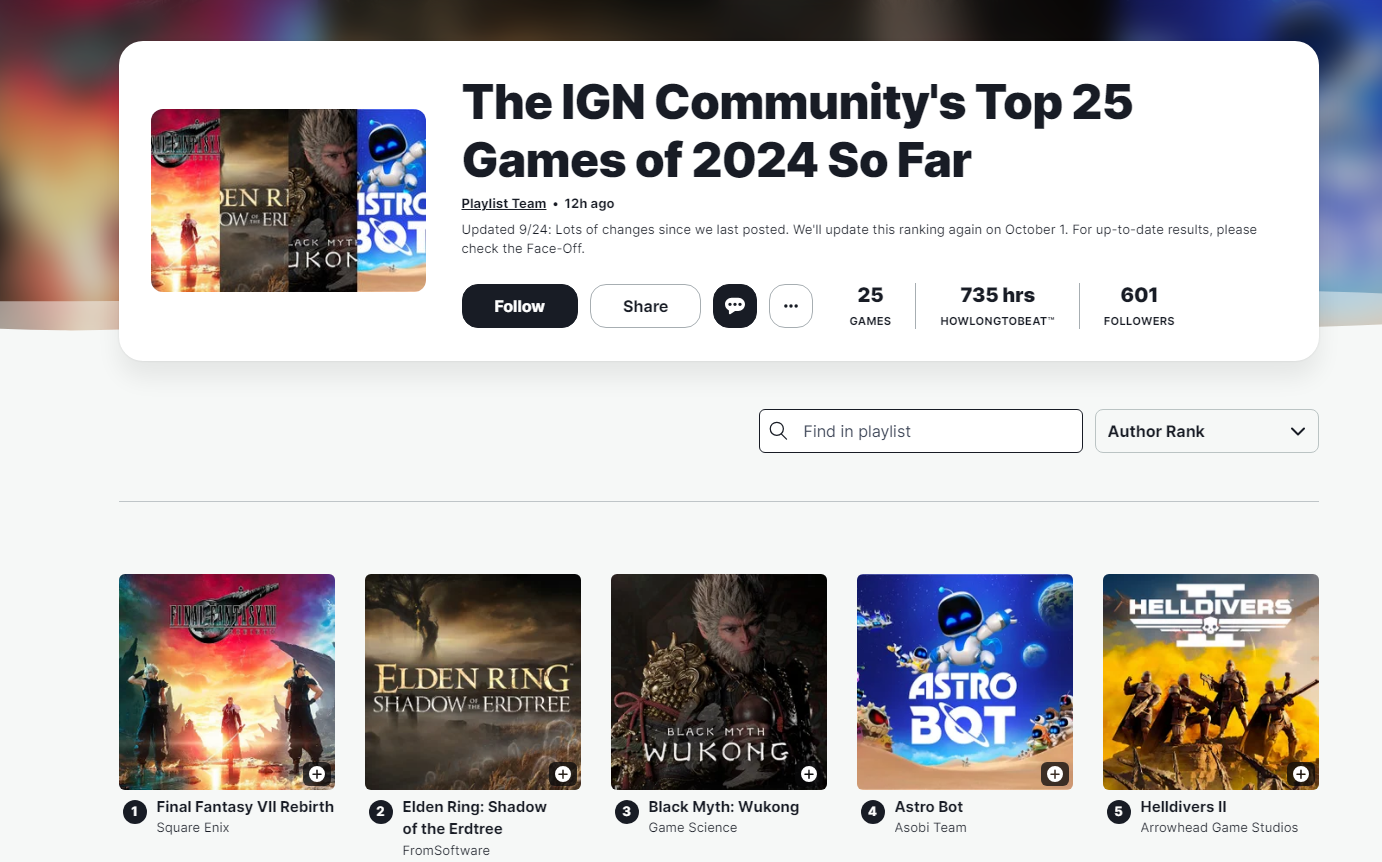
Task: Click the magnifying glass search icon
Action: pos(779,431)
